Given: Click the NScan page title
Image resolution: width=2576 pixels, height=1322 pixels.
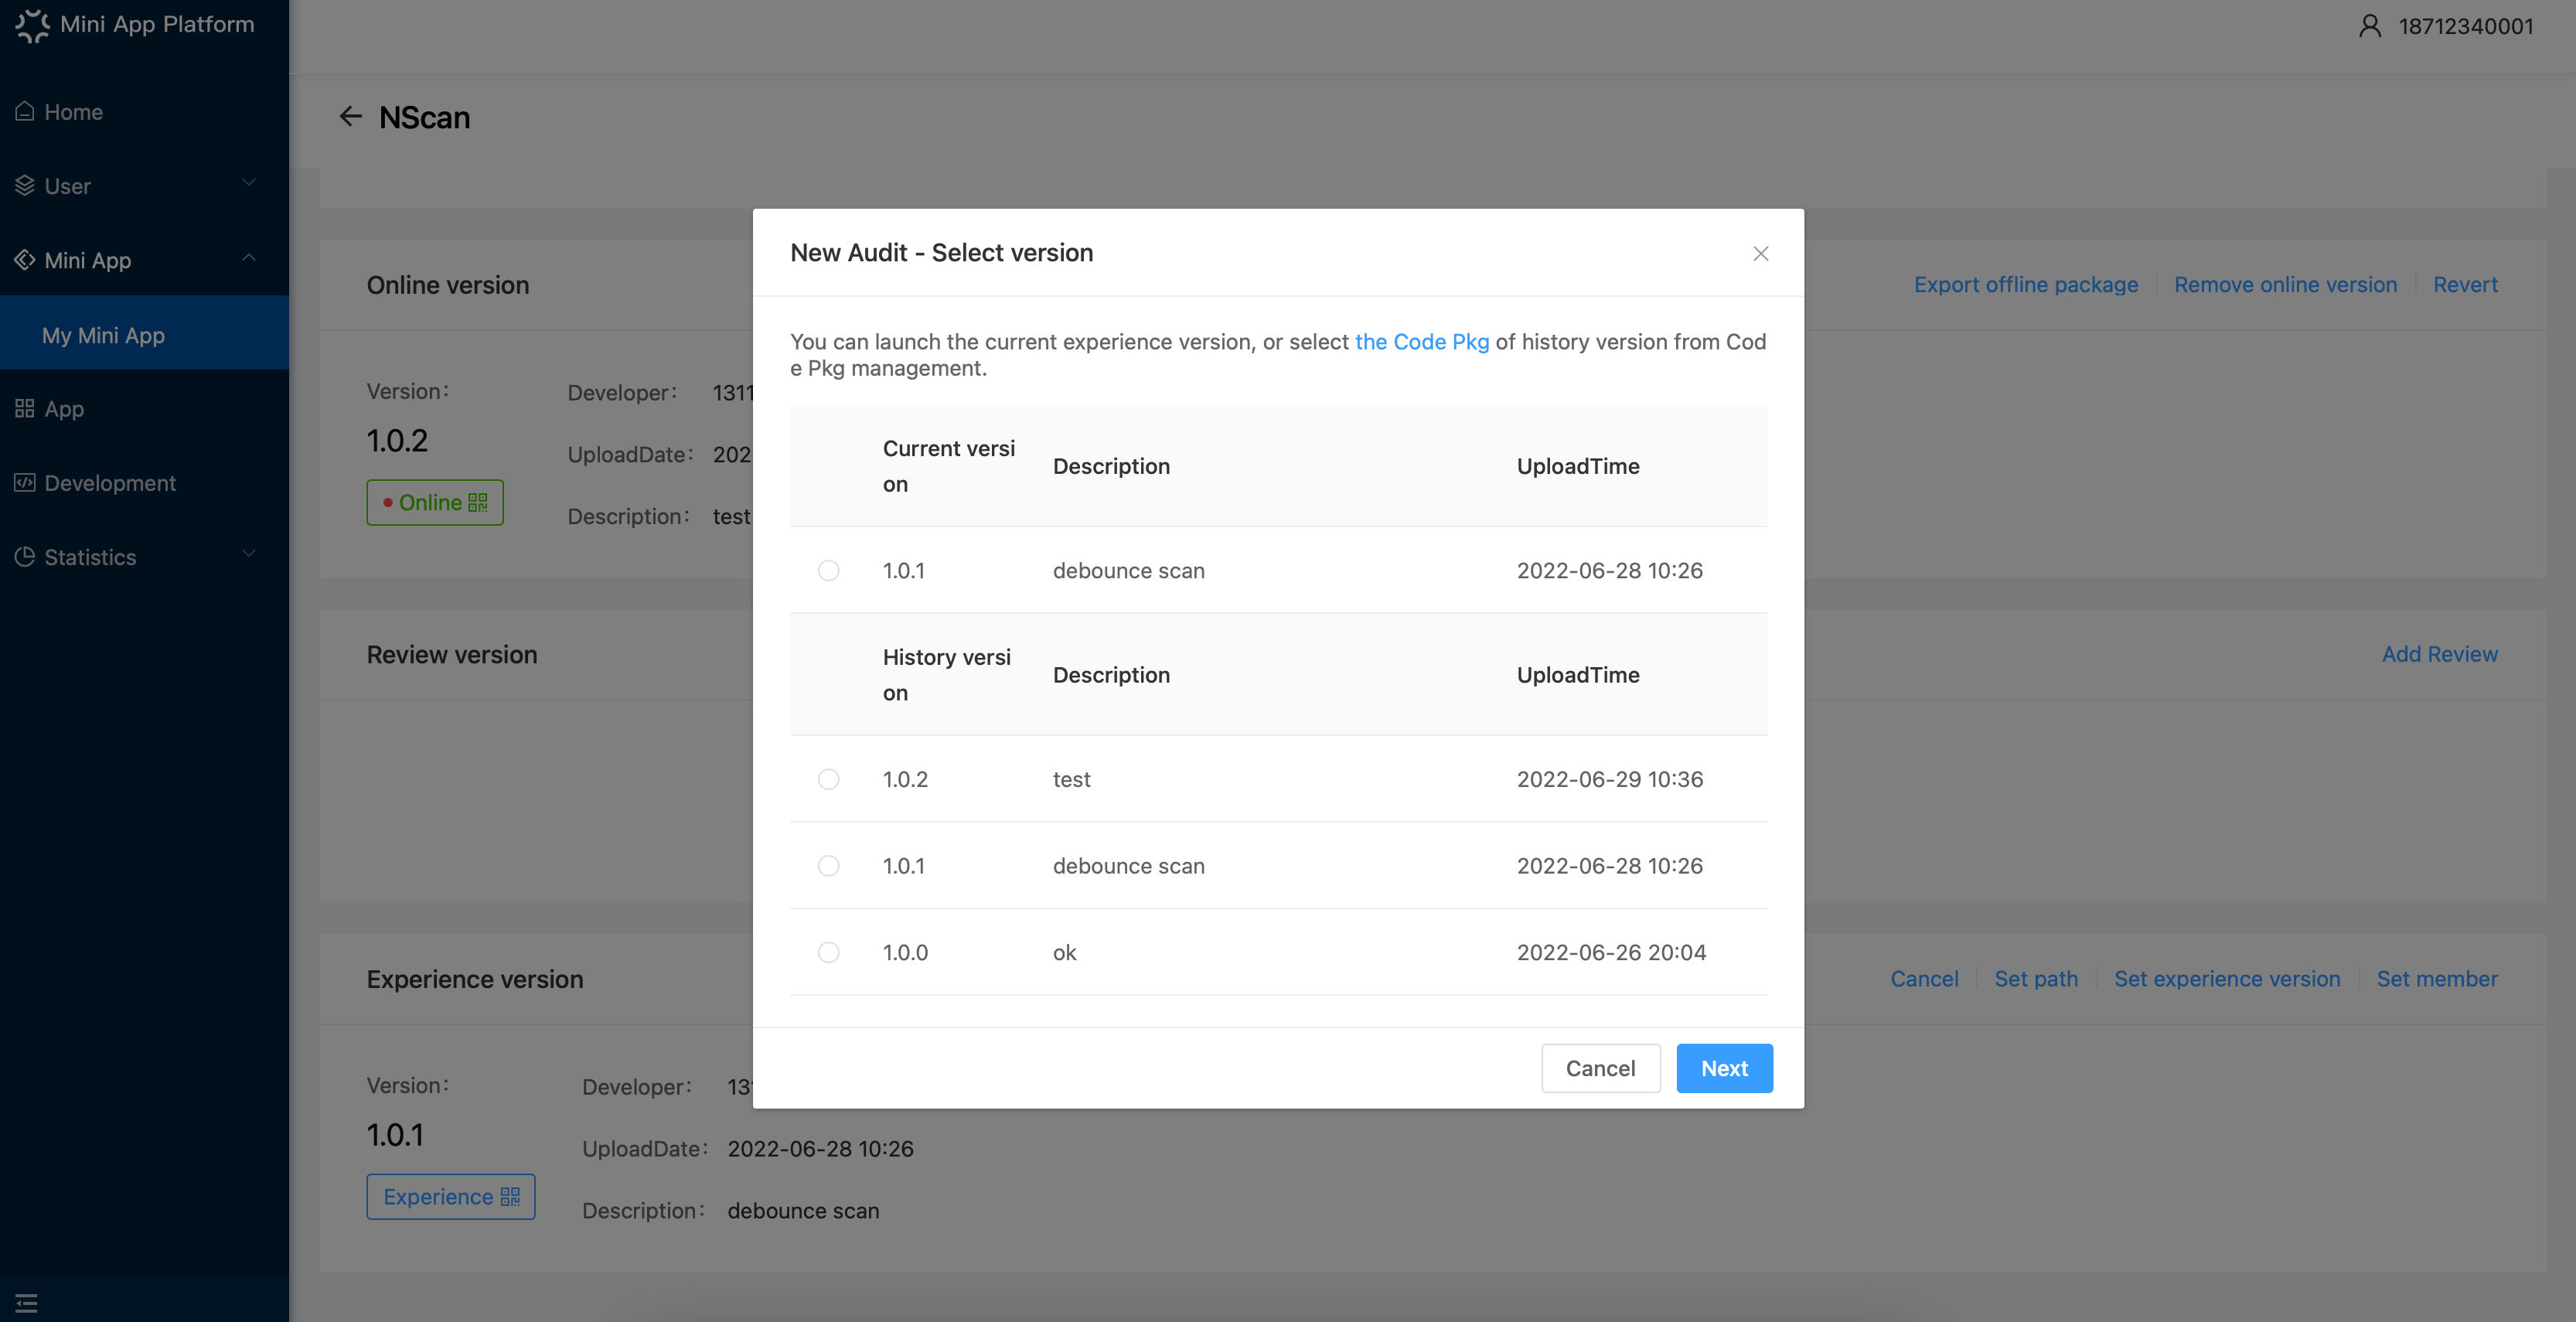Looking at the screenshot, I should point(424,117).
